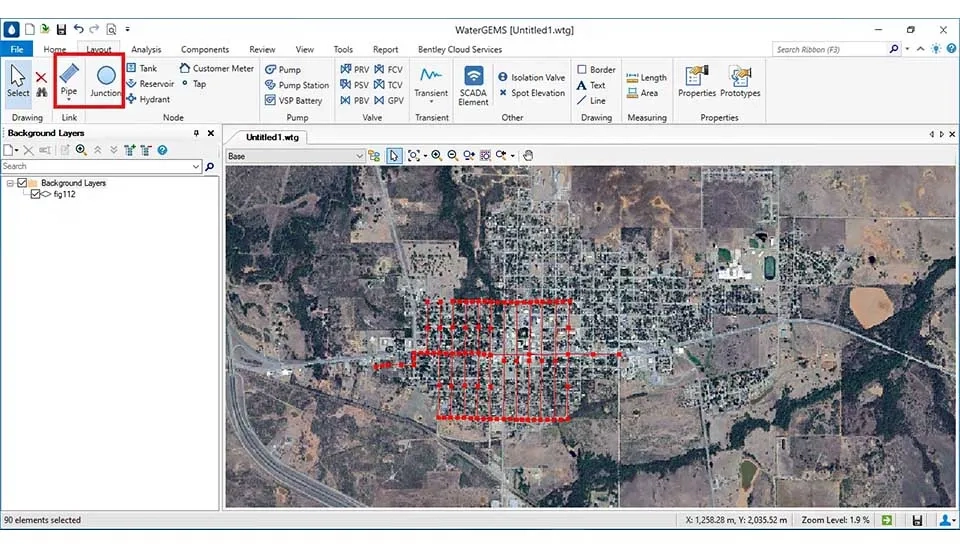Open the File menu
This screenshot has height=548, width=960.
(x=17, y=49)
